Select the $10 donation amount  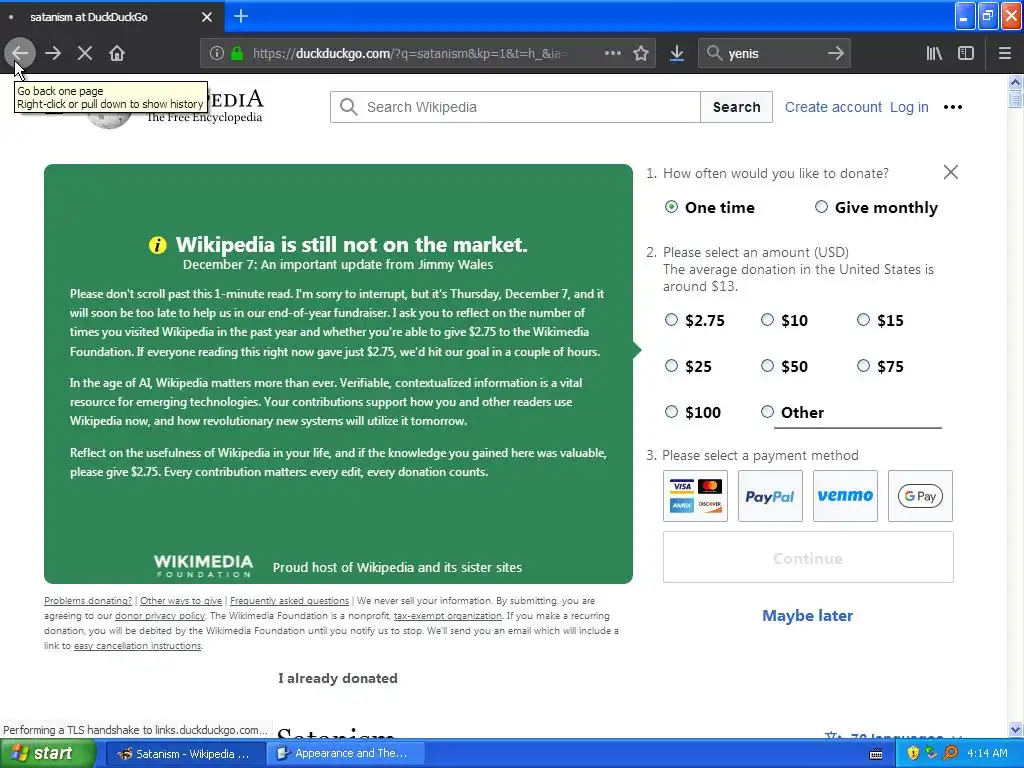click(767, 320)
